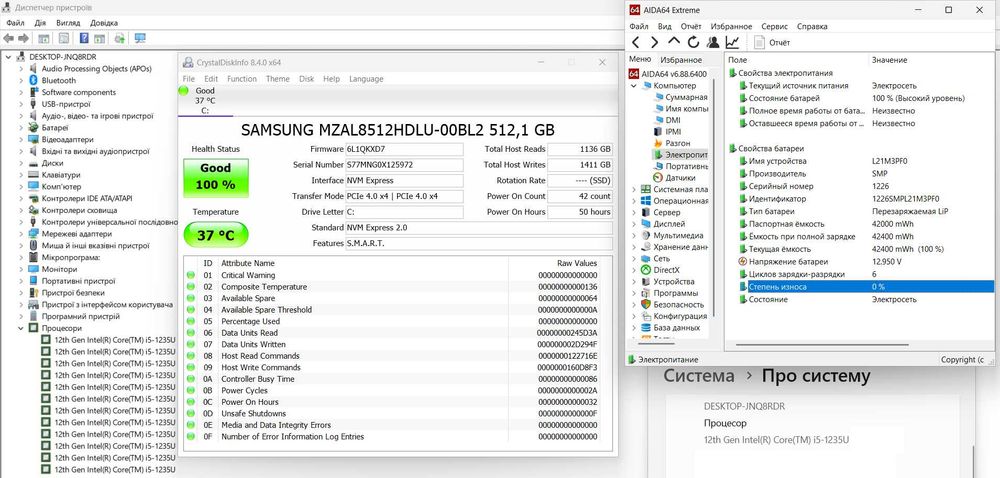Expand Батареї category in Device Manager
1000x478 pixels.
(x=21, y=127)
